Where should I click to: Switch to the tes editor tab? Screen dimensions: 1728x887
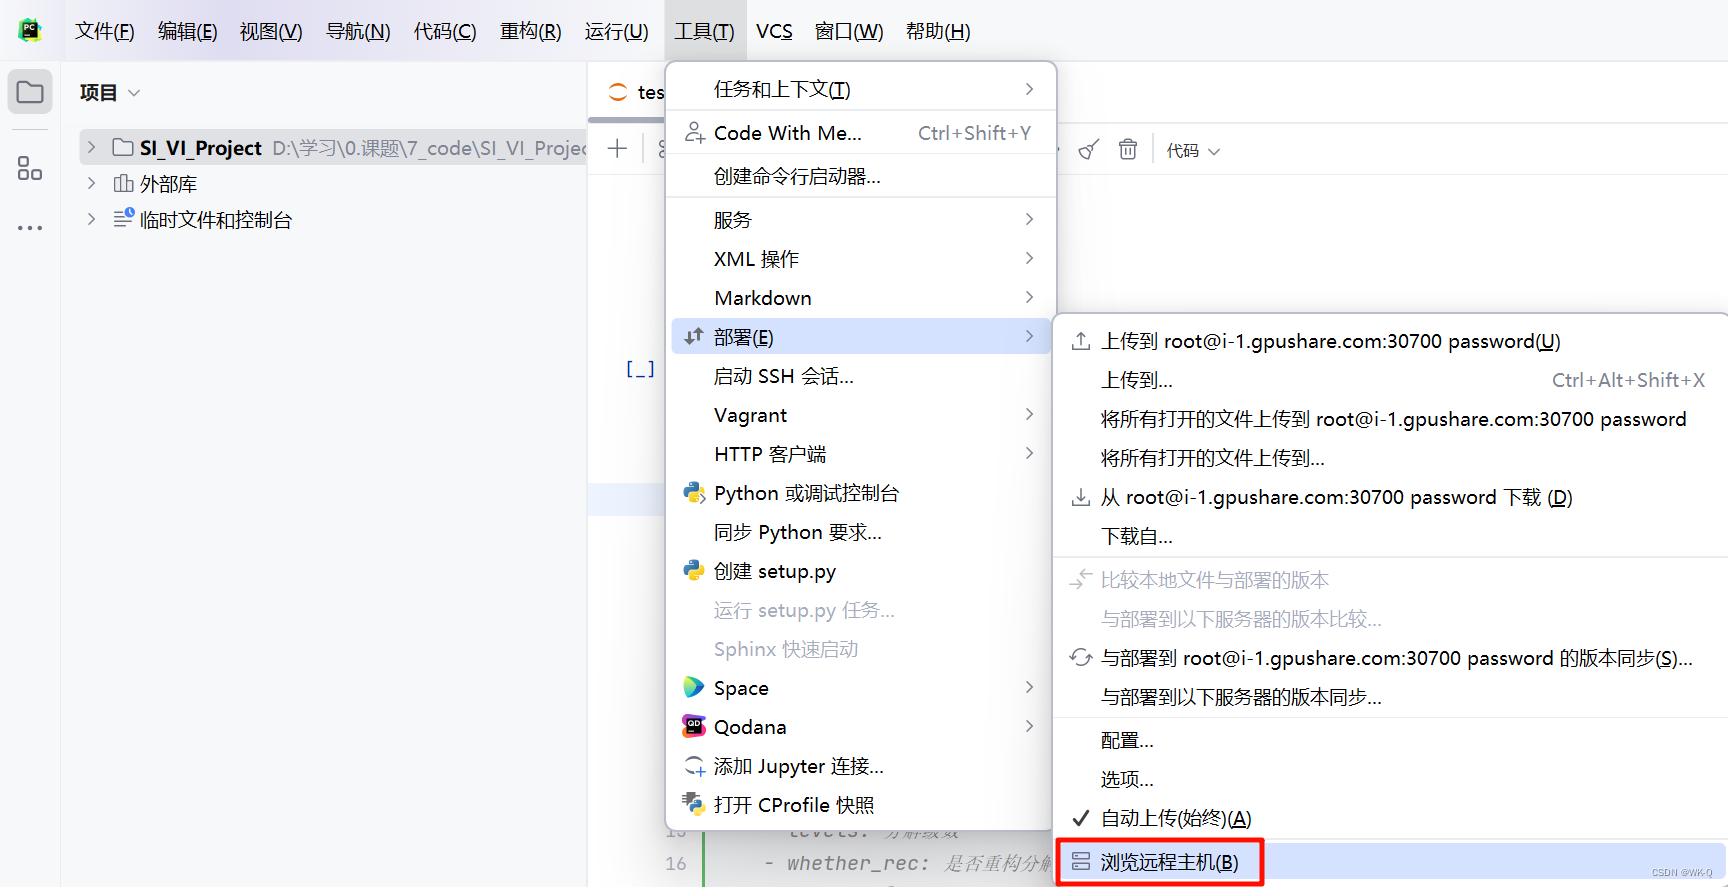pyautogui.click(x=636, y=92)
